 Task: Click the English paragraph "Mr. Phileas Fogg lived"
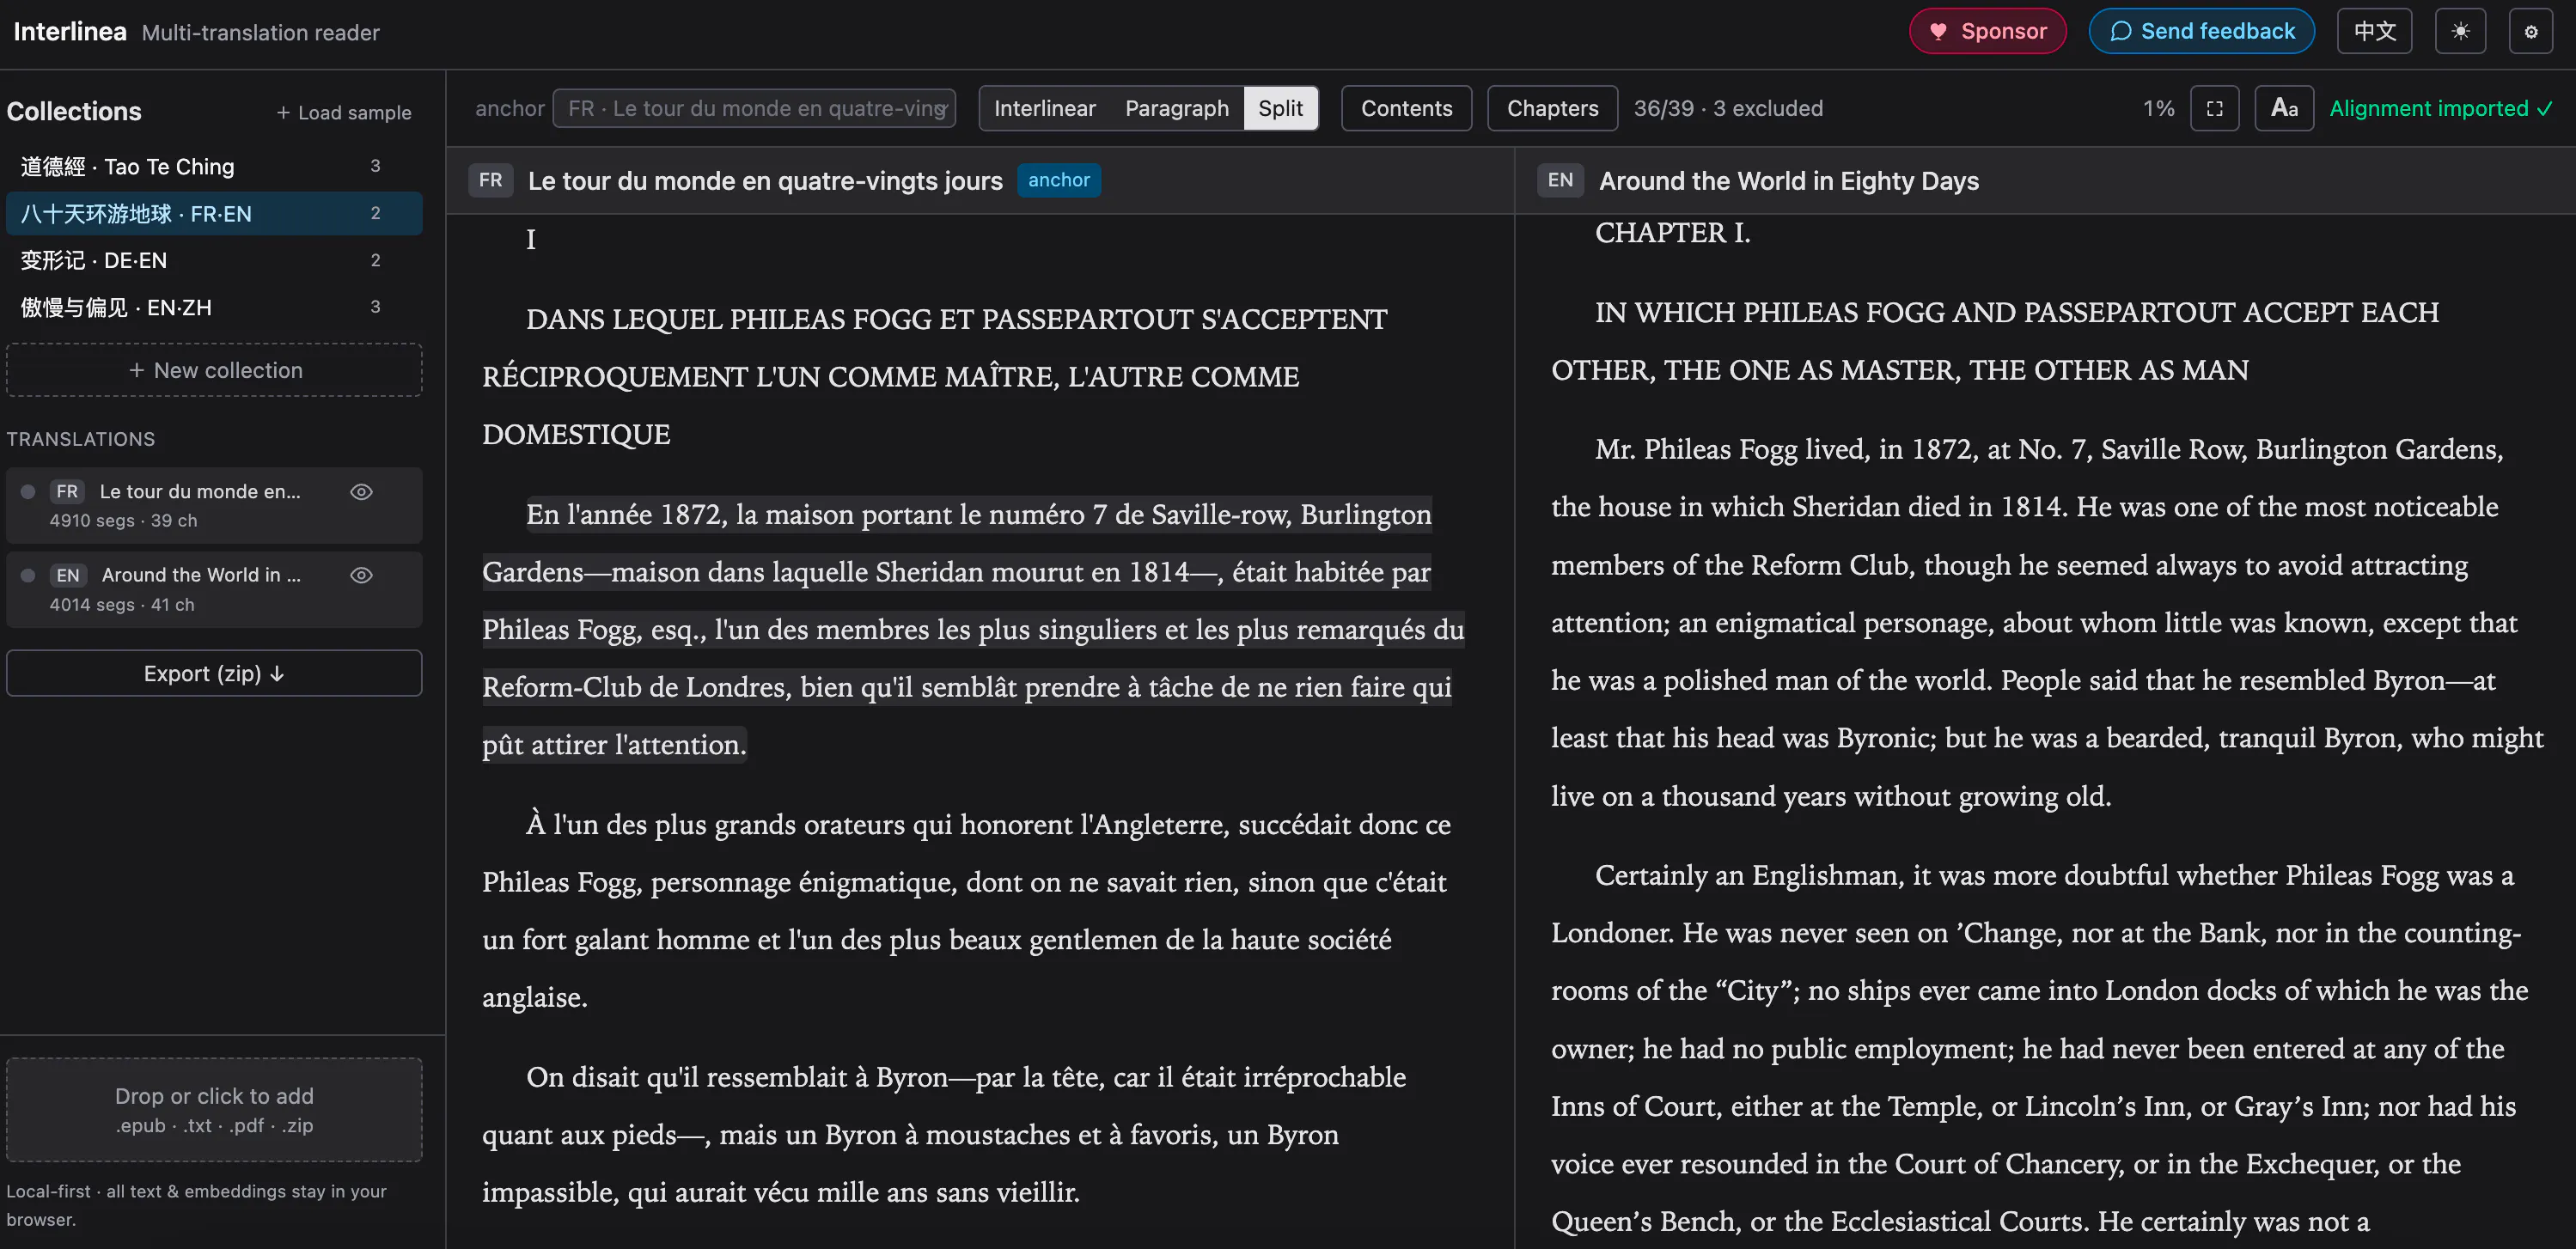2047,622
